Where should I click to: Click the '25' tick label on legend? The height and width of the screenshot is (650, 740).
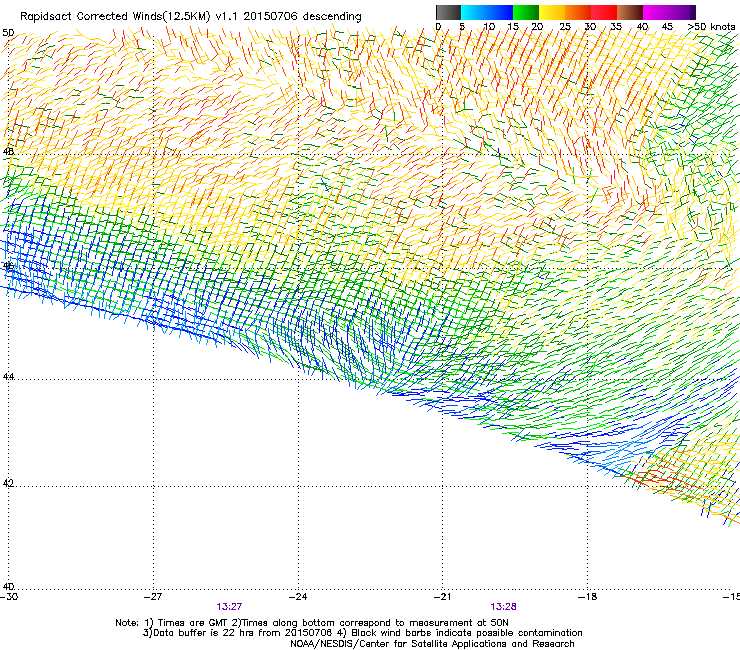coord(565,27)
